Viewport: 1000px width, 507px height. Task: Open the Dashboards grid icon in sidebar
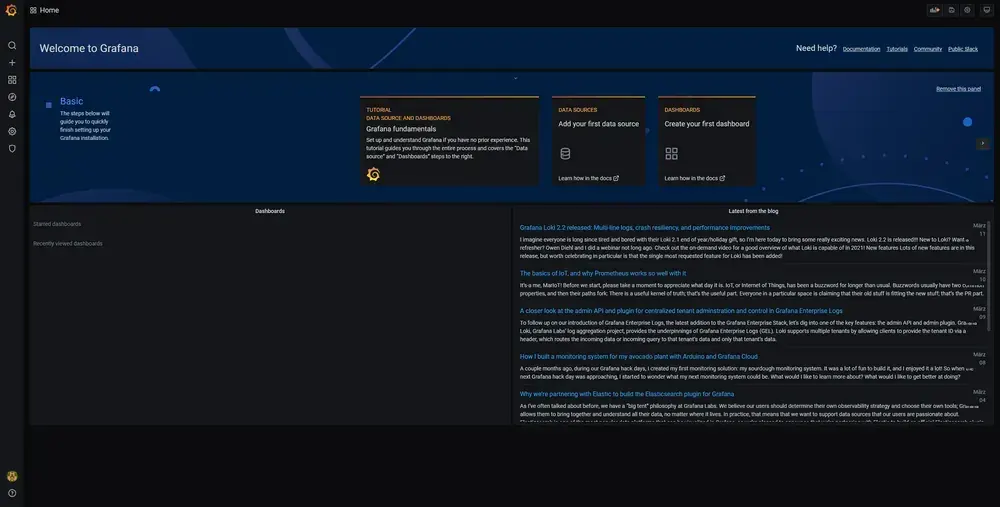[x=12, y=79]
